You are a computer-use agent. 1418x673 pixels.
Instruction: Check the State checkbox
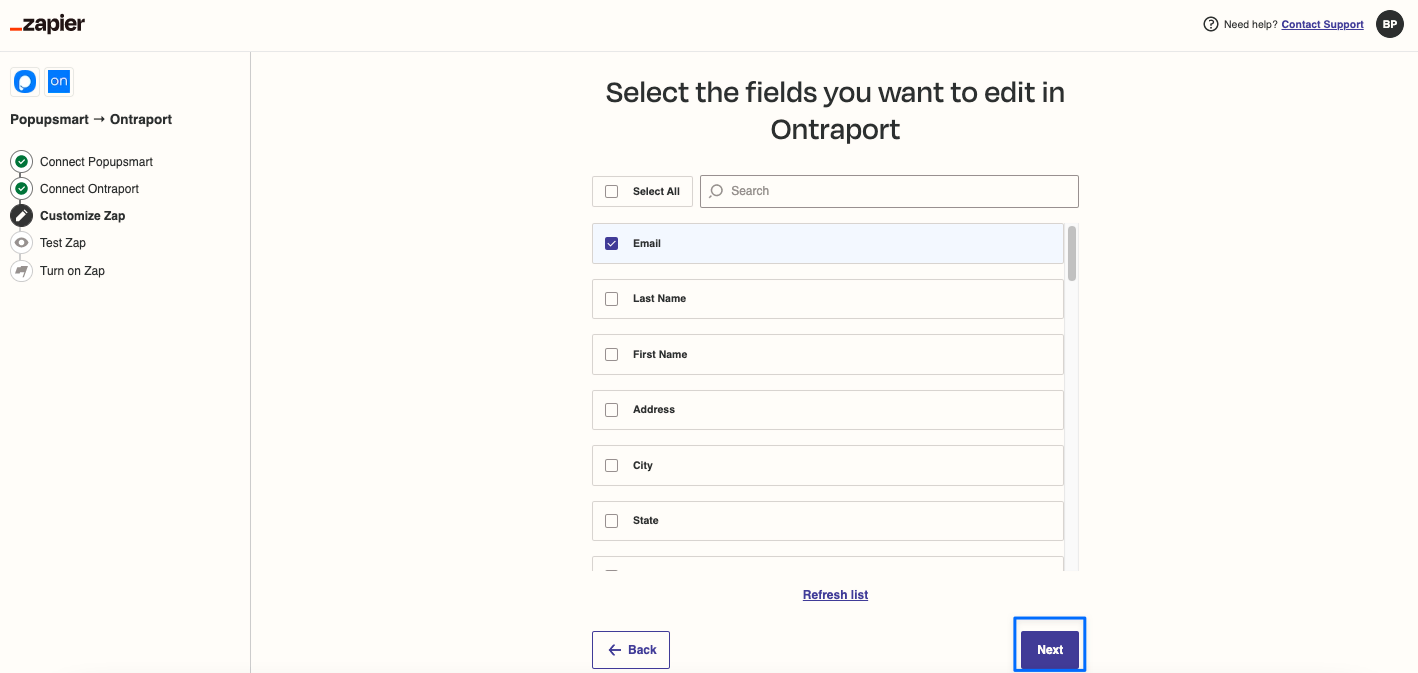pos(612,520)
